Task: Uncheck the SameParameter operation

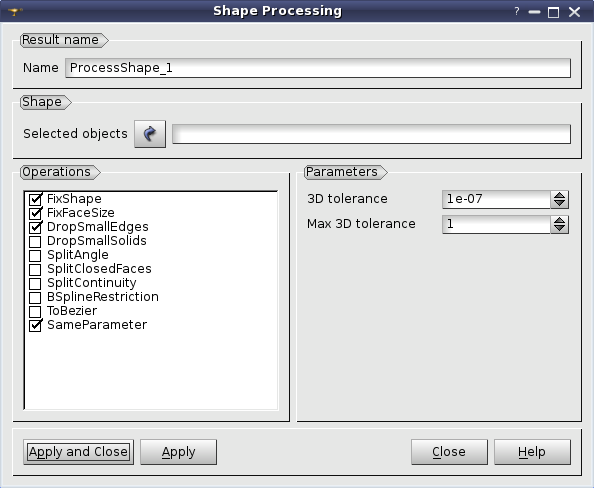Action: 35,325
